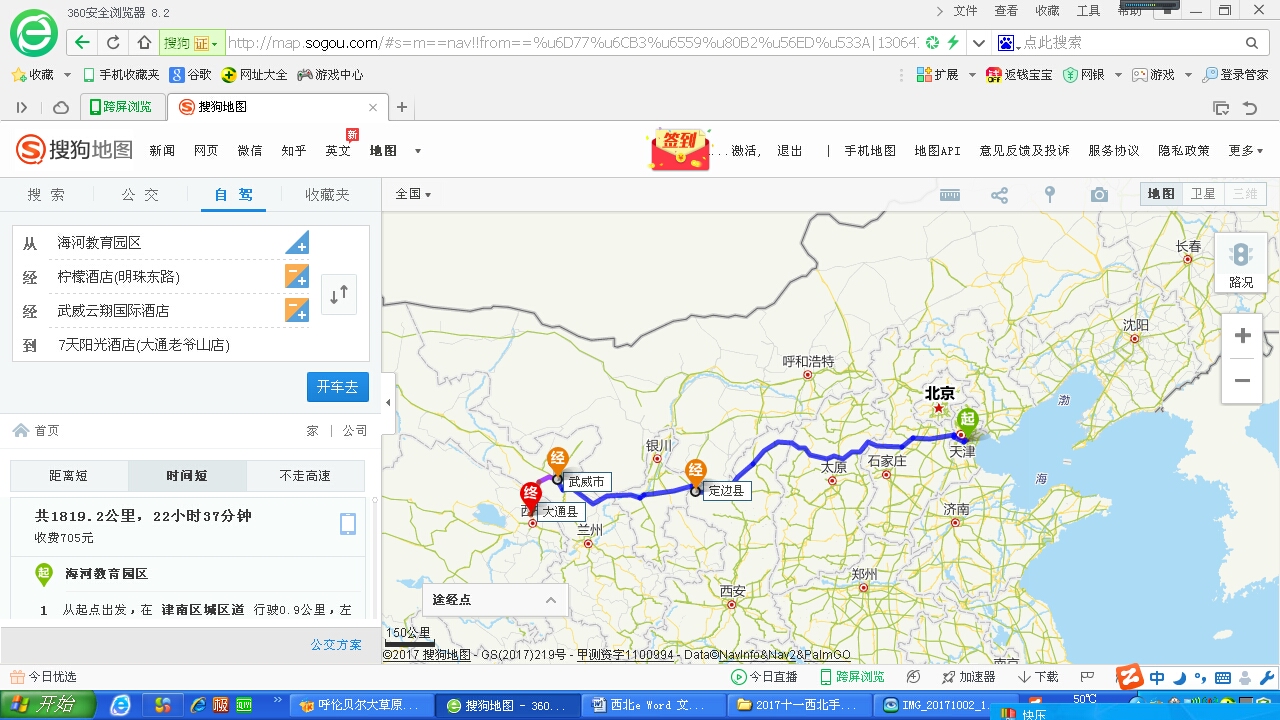1280x720 pixels.
Task: Switch map view to 卫星 satellite
Action: pyautogui.click(x=1202, y=194)
